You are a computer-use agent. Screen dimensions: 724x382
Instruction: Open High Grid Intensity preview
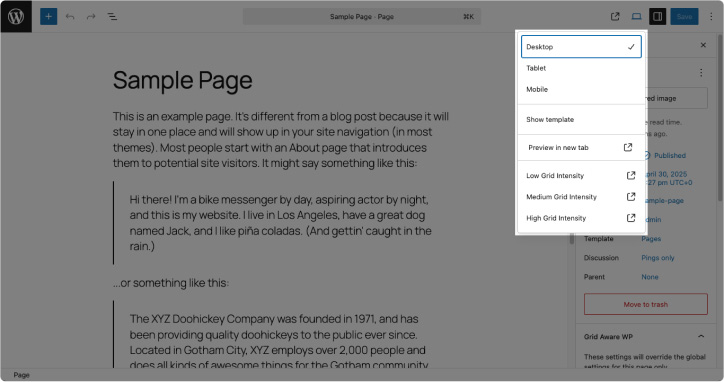coord(581,218)
